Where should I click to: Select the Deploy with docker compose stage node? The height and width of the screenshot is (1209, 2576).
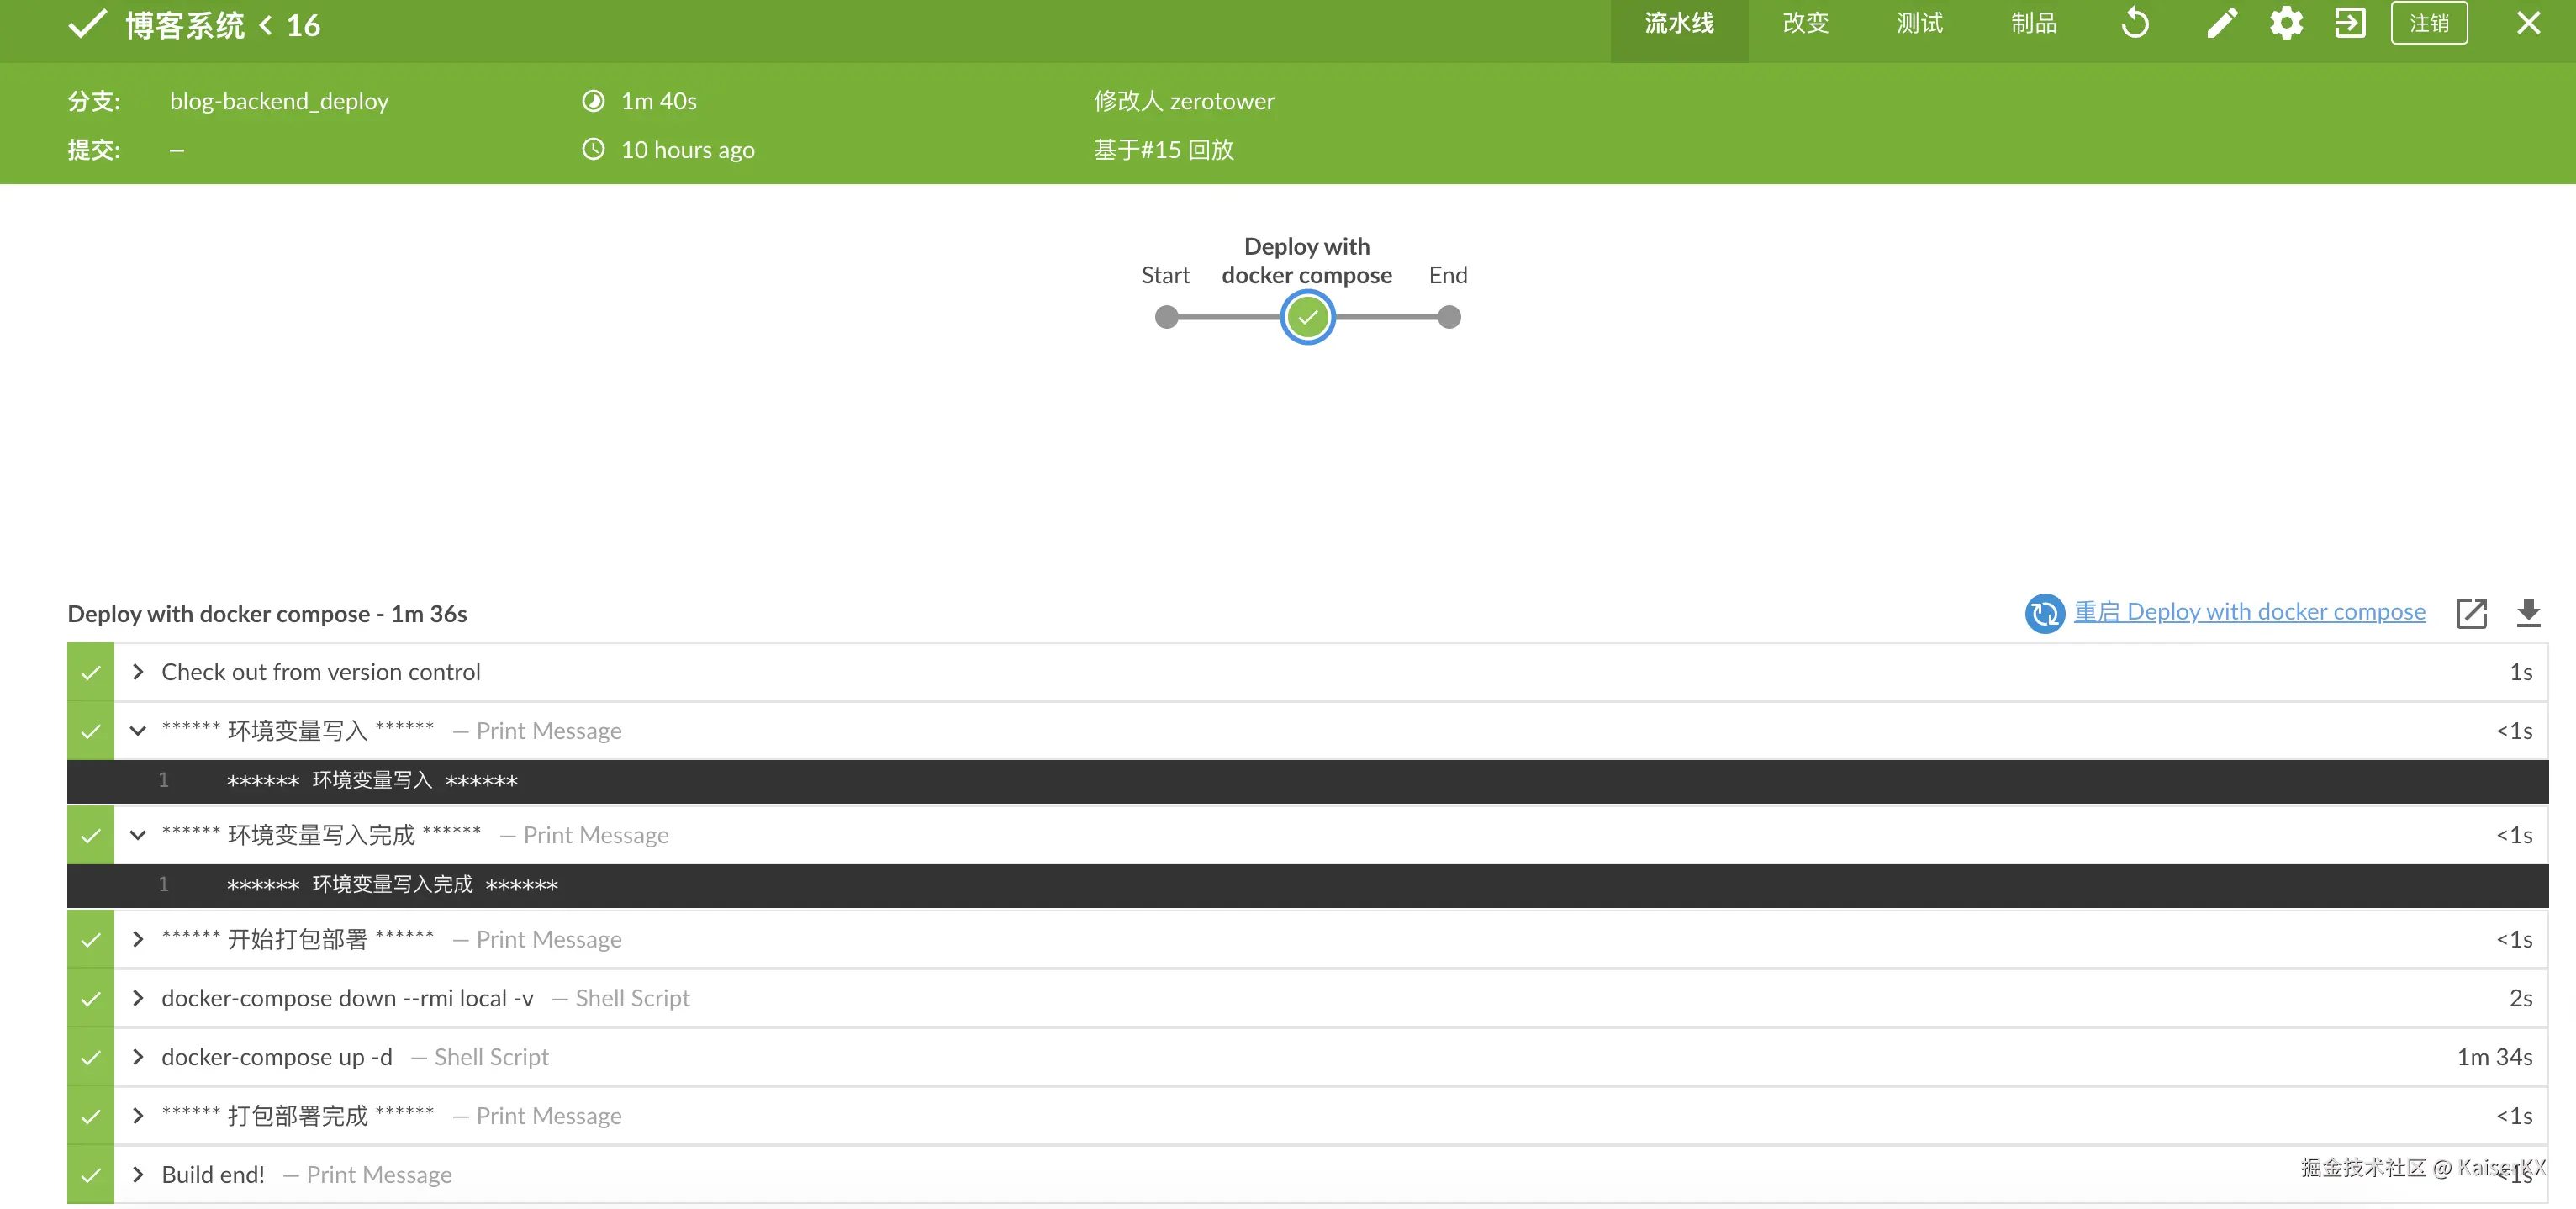click(x=1307, y=318)
